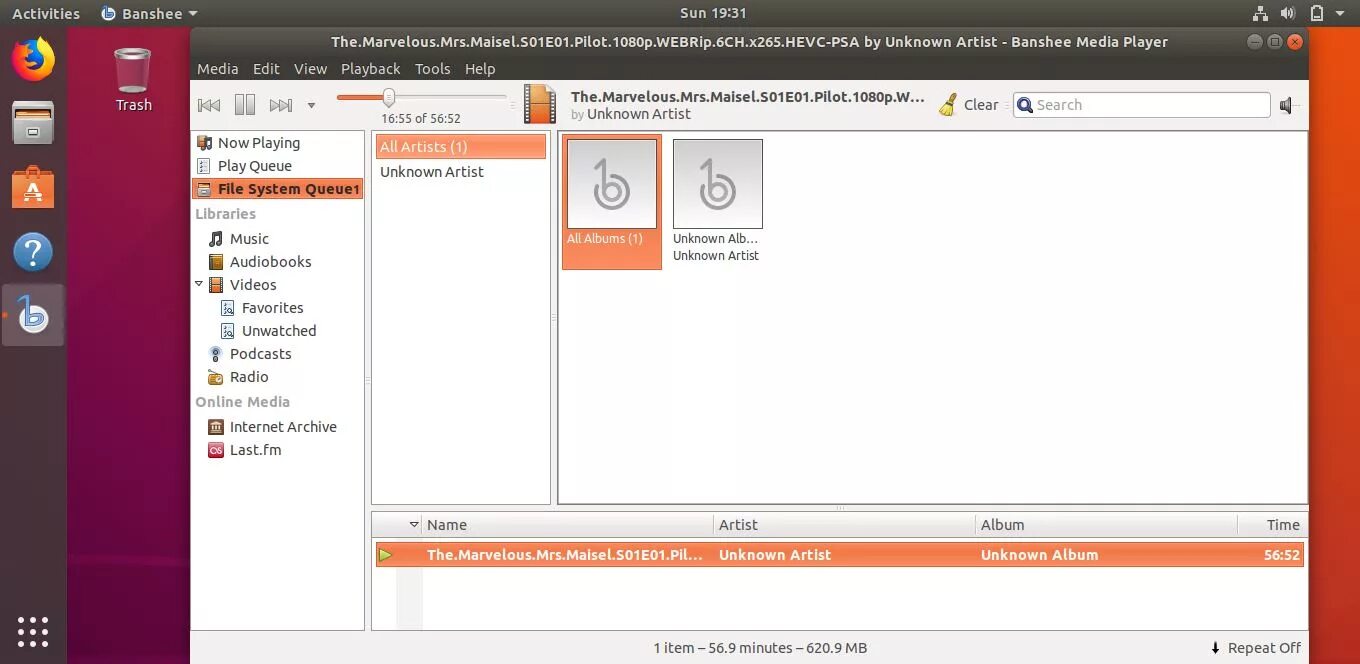This screenshot has height=664, width=1360.
Task: Click system volume icon in top bar
Action: coord(1288,14)
